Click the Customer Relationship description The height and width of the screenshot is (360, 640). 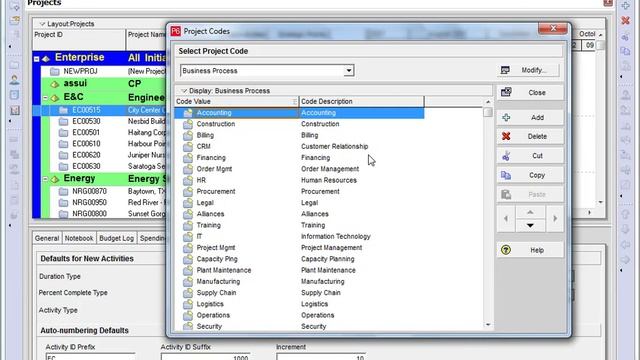point(334,147)
